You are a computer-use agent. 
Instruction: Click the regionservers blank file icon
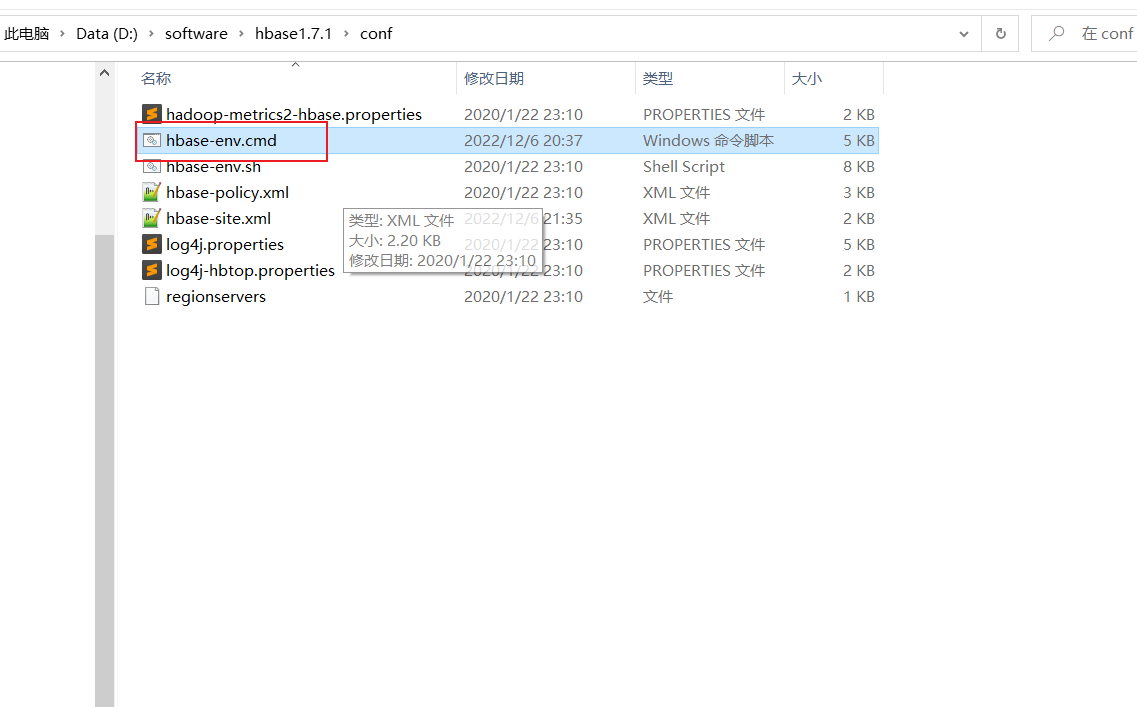[152, 296]
